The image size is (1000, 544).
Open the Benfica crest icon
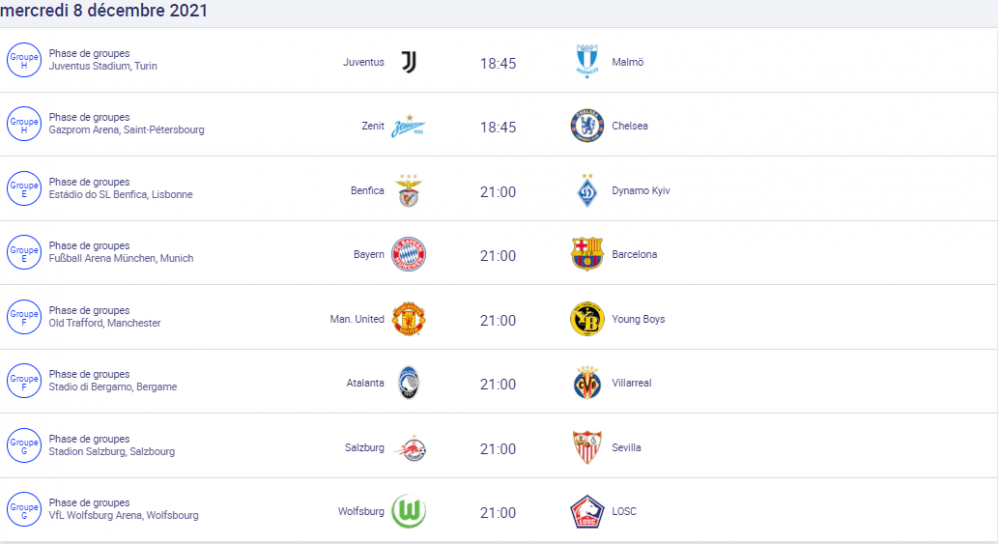[408, 191]
